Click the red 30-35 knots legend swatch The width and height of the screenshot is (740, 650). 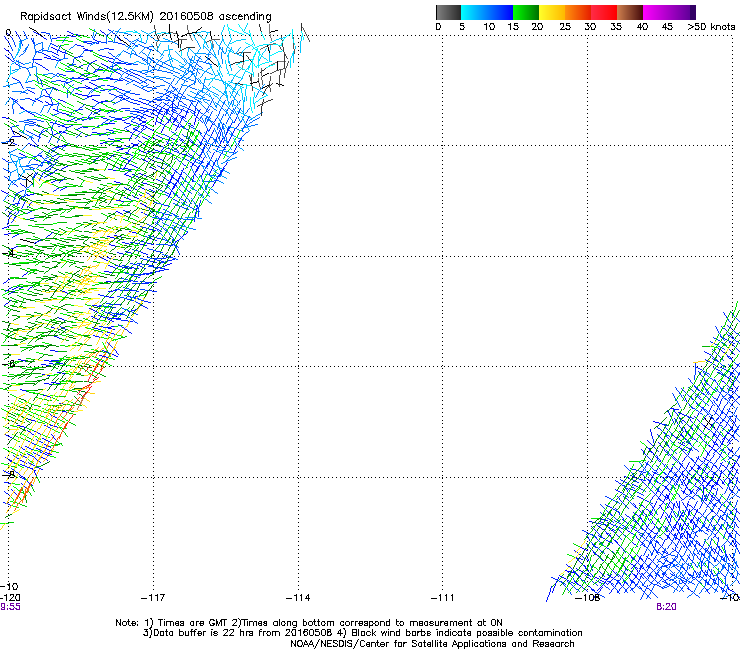click(604, 12)
